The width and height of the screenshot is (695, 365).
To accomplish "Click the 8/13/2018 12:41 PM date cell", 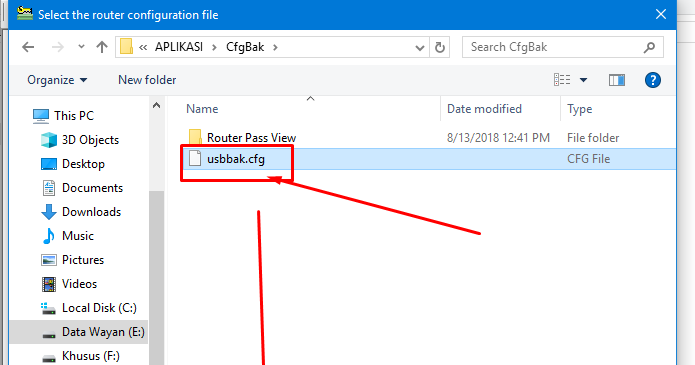I will tap(498, 138).
